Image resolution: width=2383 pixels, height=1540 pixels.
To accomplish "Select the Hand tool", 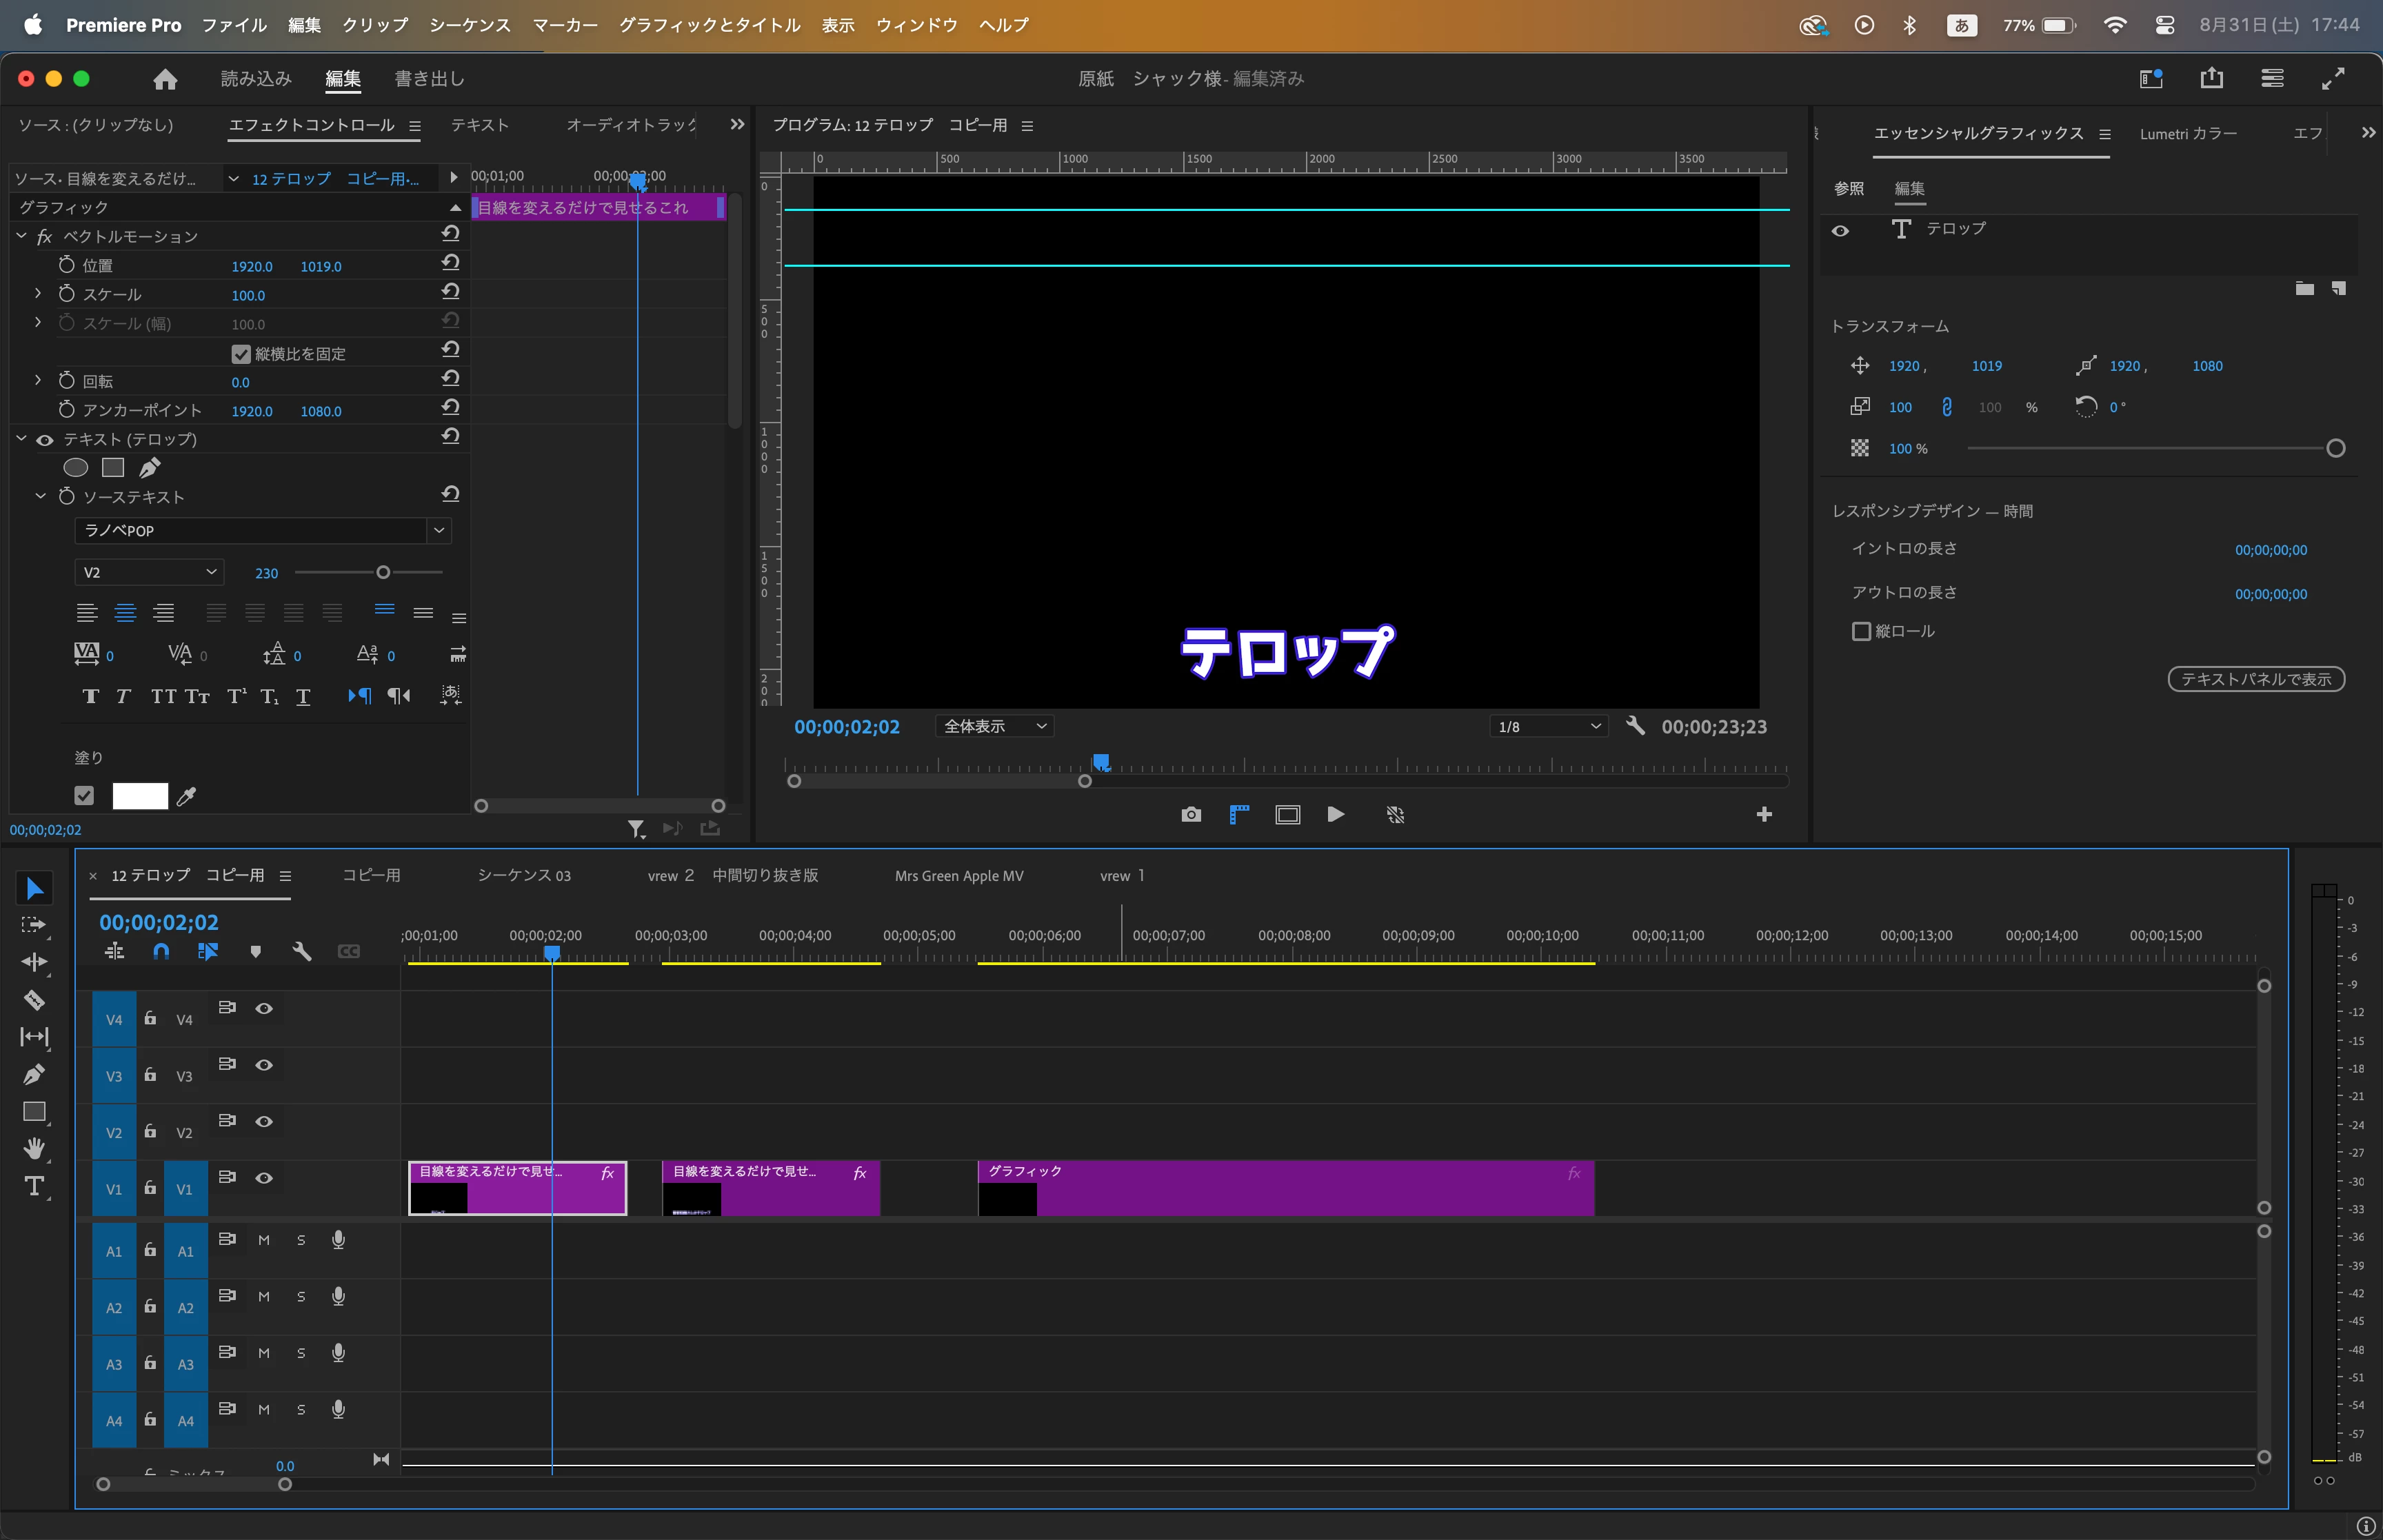I will pyautogui.click(x=34, y=1149).
